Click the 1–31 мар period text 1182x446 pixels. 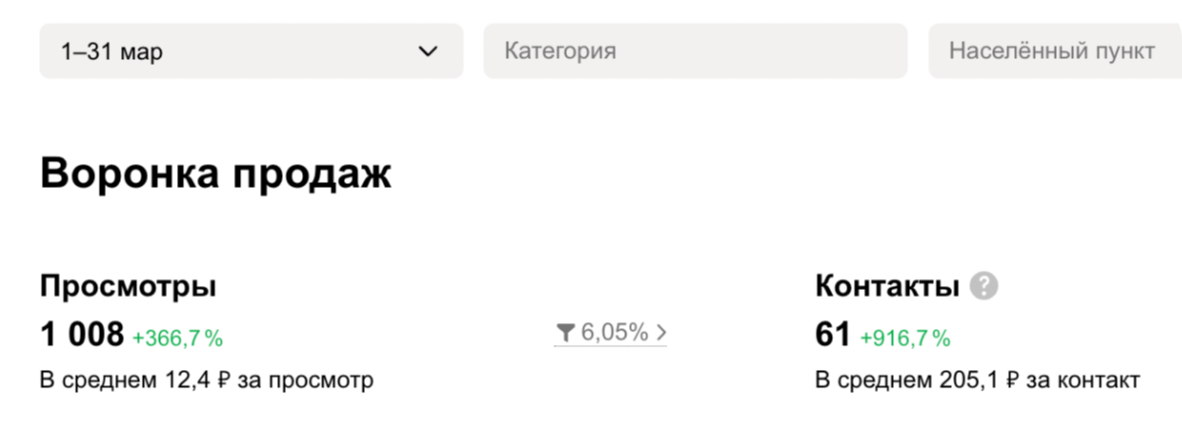111,52
